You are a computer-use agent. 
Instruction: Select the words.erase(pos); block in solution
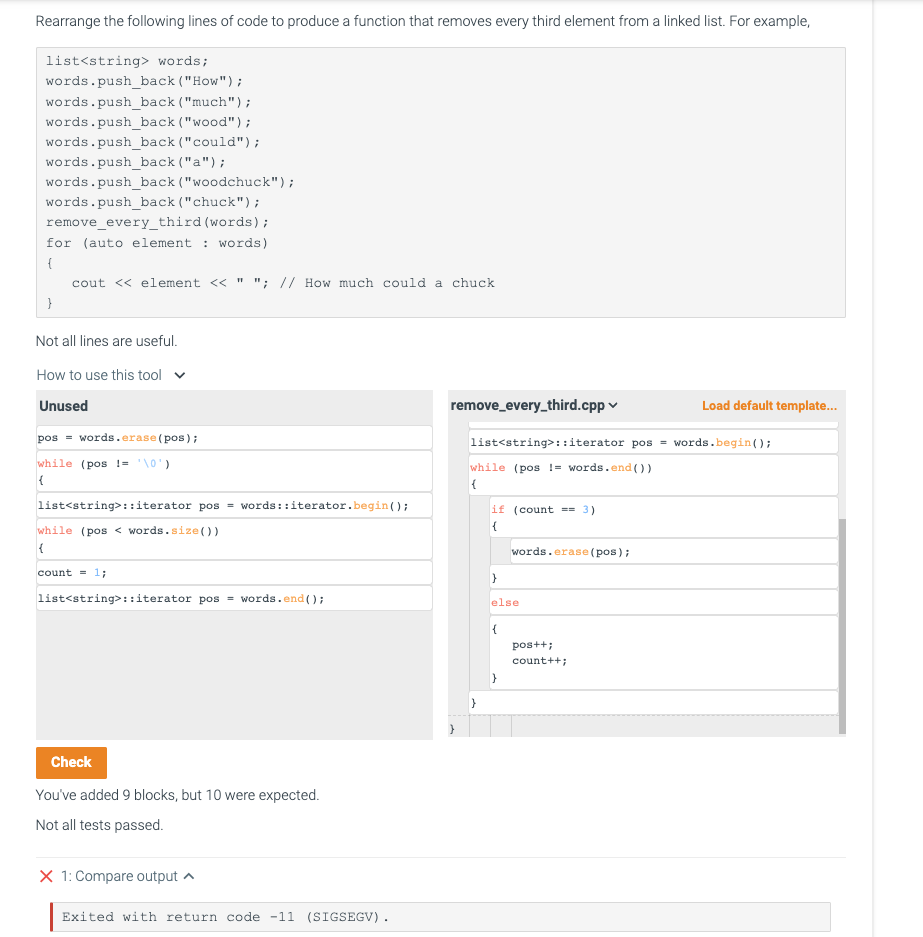click(x=674, y=552)
